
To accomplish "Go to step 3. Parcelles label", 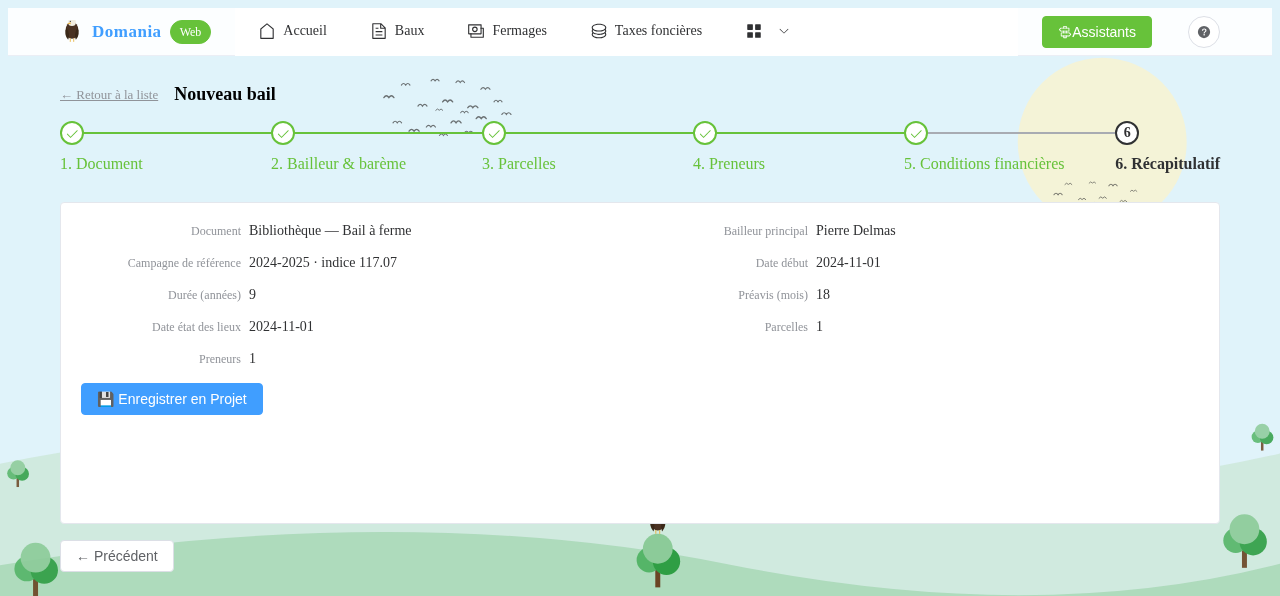I will (519, 164).
